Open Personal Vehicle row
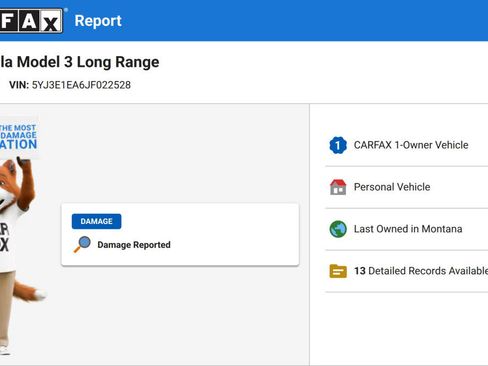This screenshot has width=488, height=366. 407,187
